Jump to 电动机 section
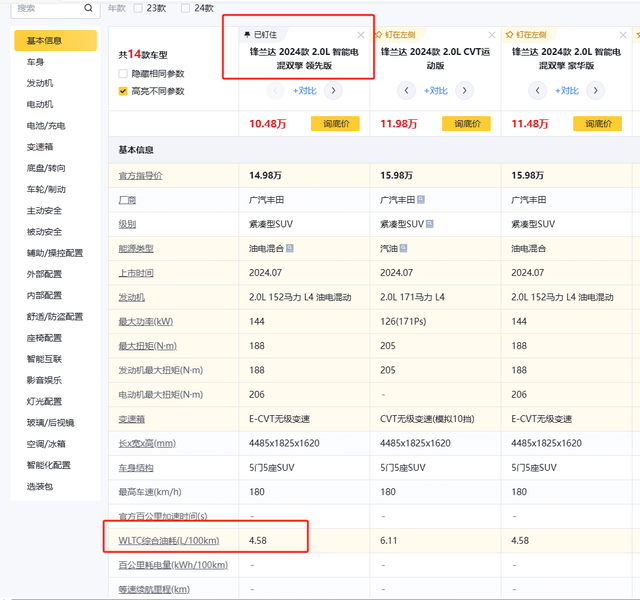Viewport: 640px width, 600px height. (40, 104)
